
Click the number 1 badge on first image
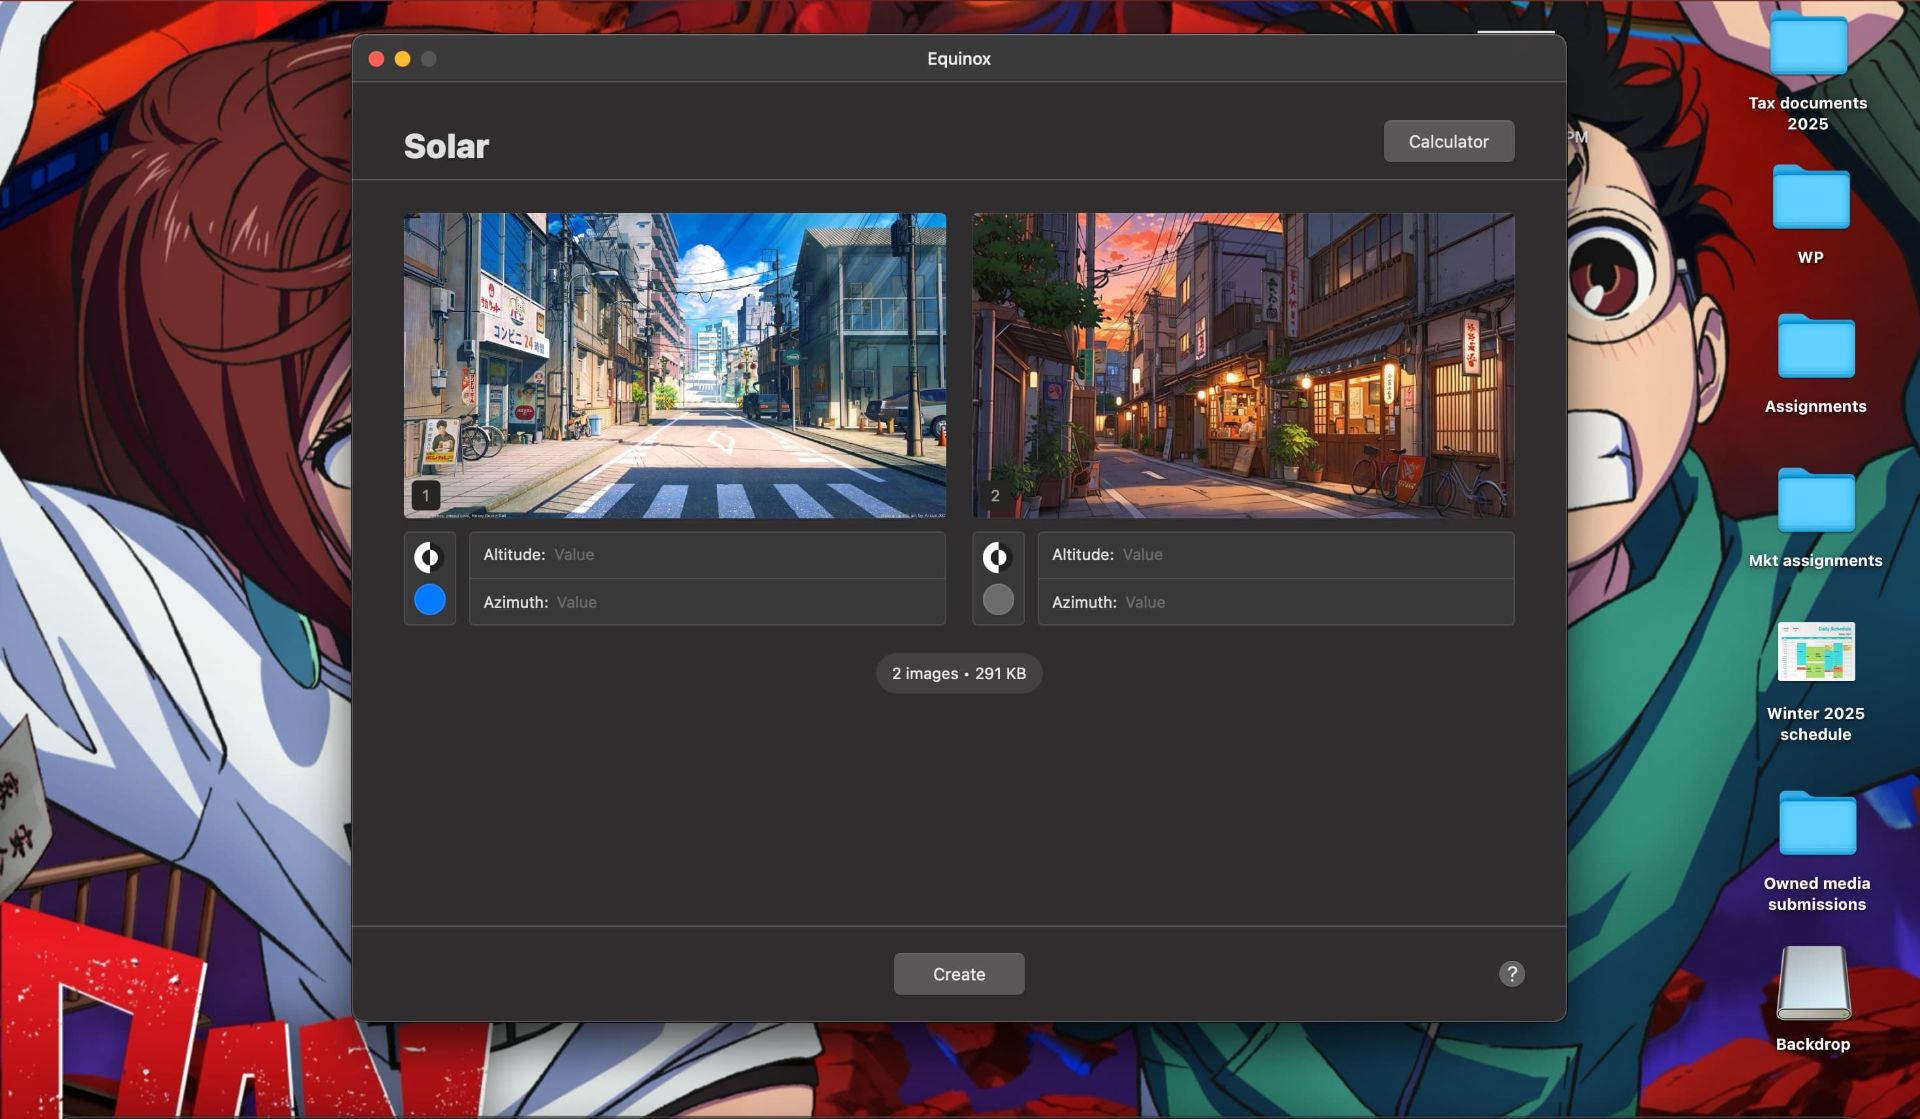pos(425,495)
